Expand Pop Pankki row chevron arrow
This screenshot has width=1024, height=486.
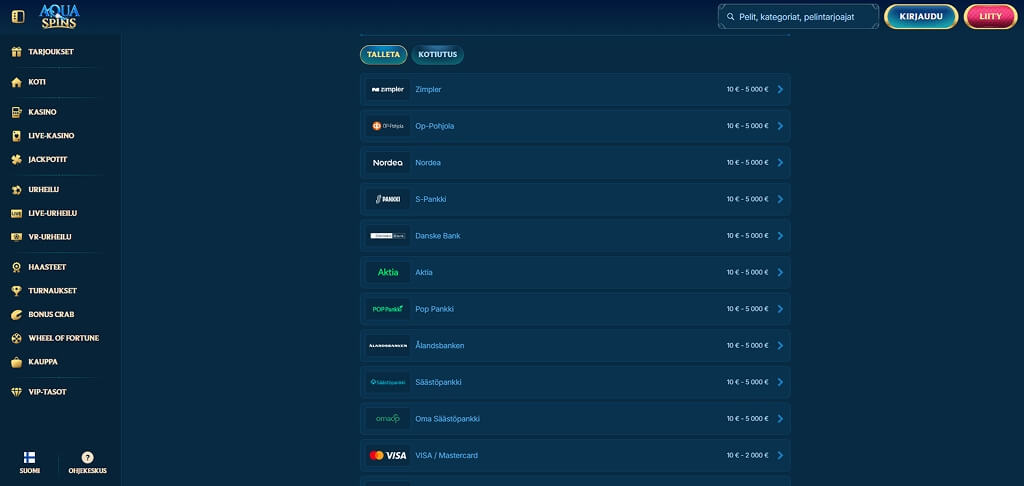(x=780, y=309)
